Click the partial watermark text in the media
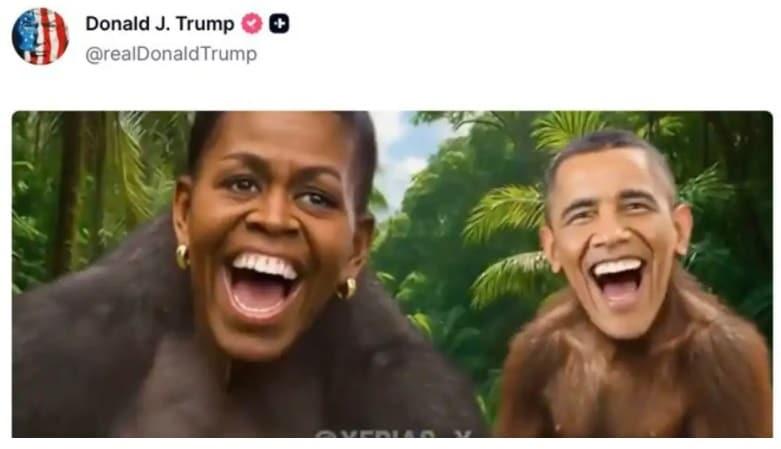 pyautogui.click(x=393, y=434)
